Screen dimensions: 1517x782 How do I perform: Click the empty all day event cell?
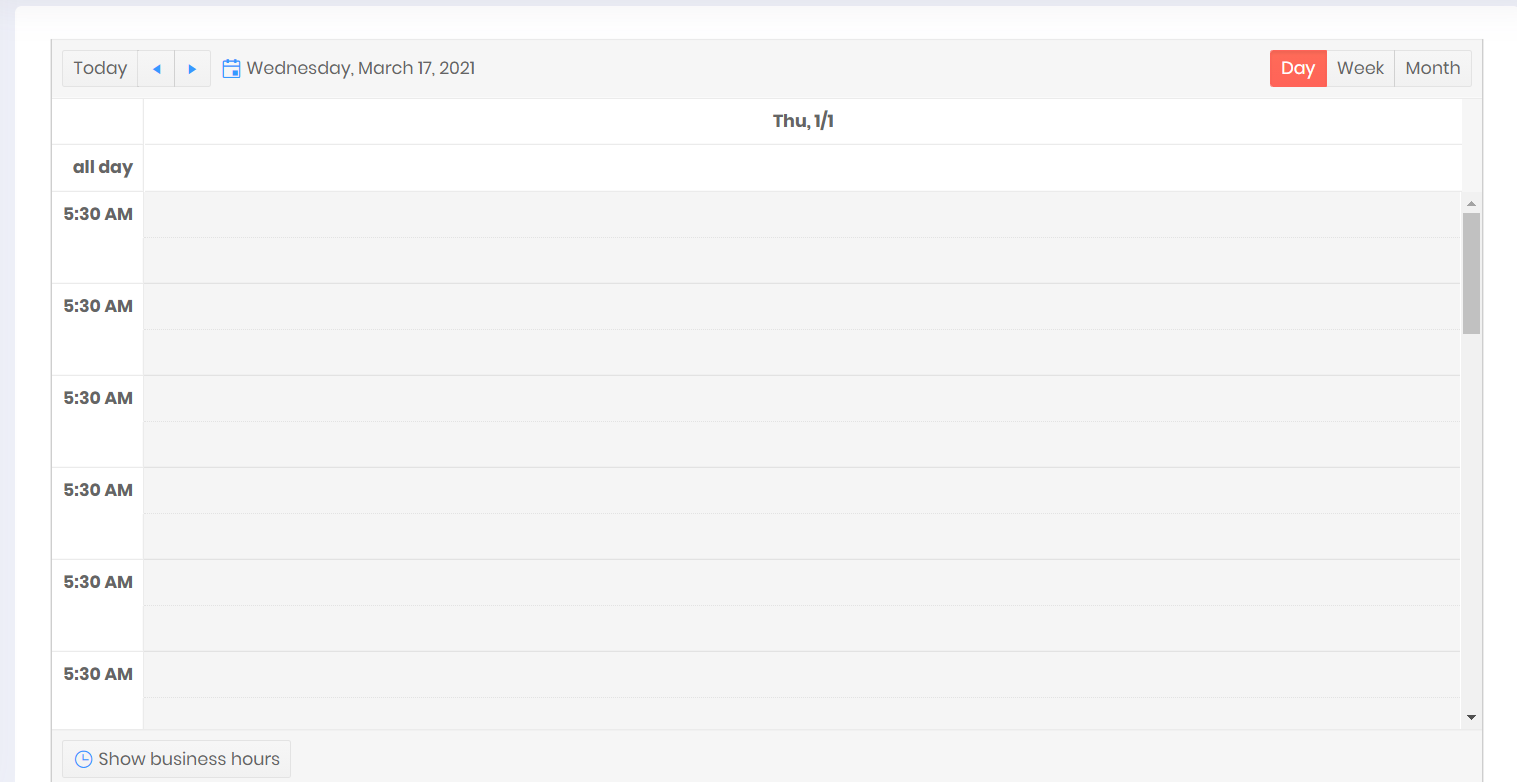click(802, 168)
